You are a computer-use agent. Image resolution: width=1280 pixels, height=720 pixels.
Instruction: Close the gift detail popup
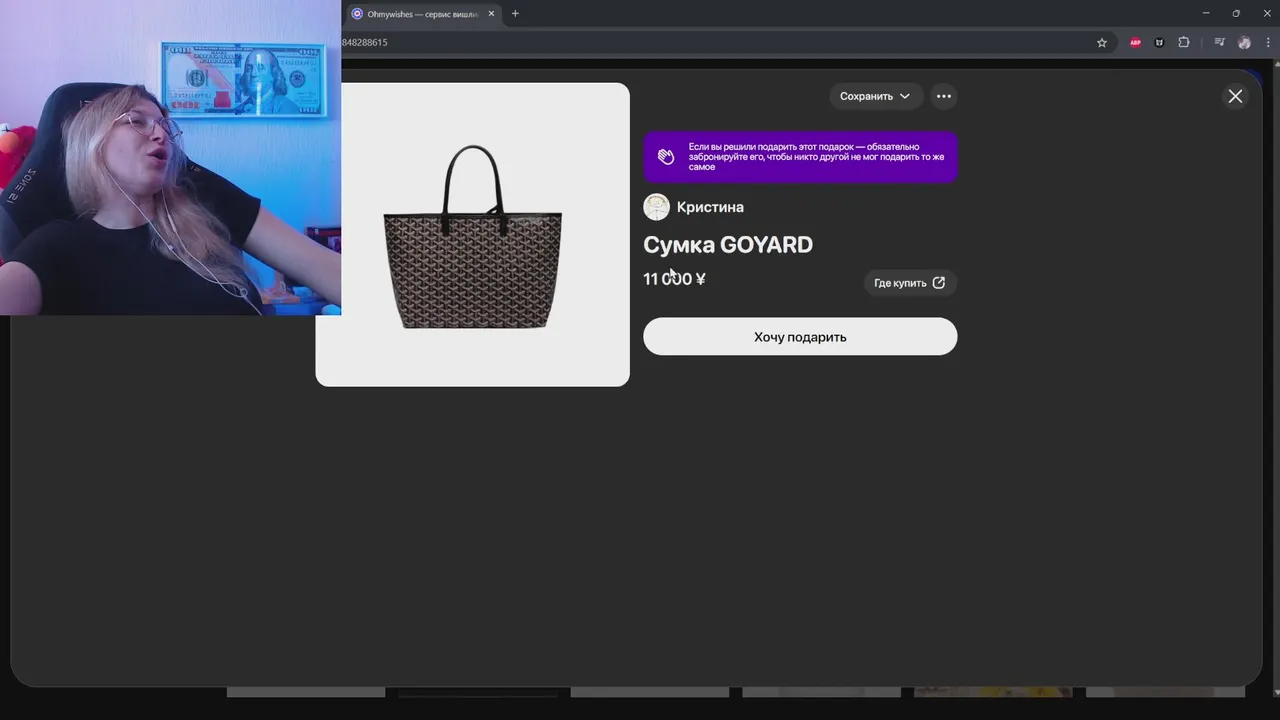pyautogui.click(x=1235, y=96)
